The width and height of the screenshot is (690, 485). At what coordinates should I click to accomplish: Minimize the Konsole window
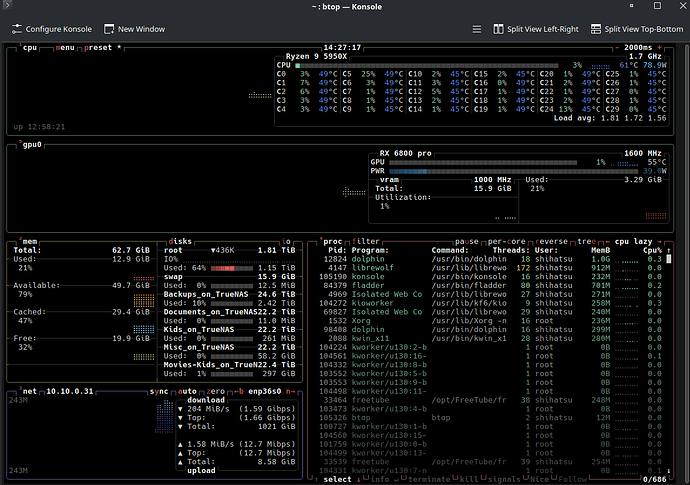click(x=631, y=6)
